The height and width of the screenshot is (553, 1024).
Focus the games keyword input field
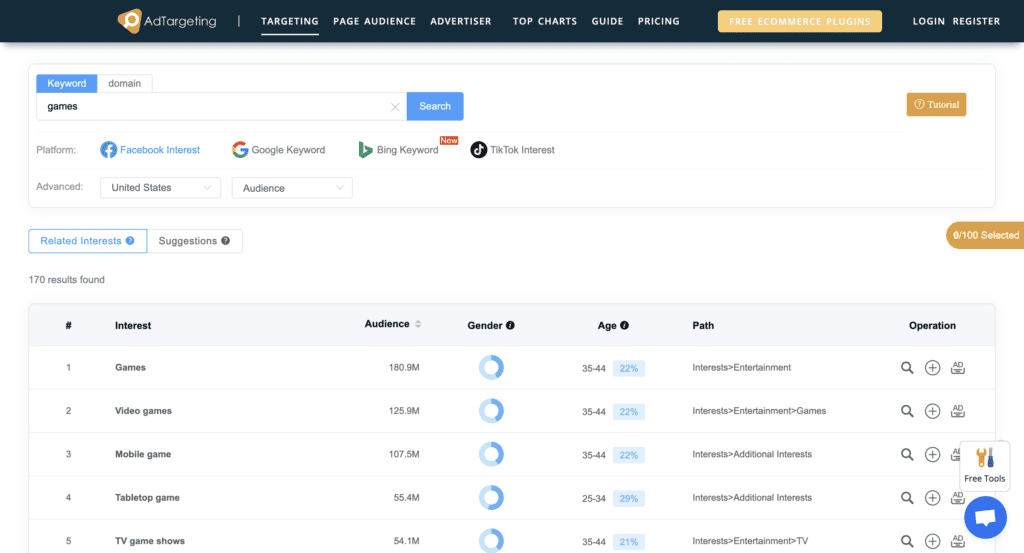tap(221, 106)
